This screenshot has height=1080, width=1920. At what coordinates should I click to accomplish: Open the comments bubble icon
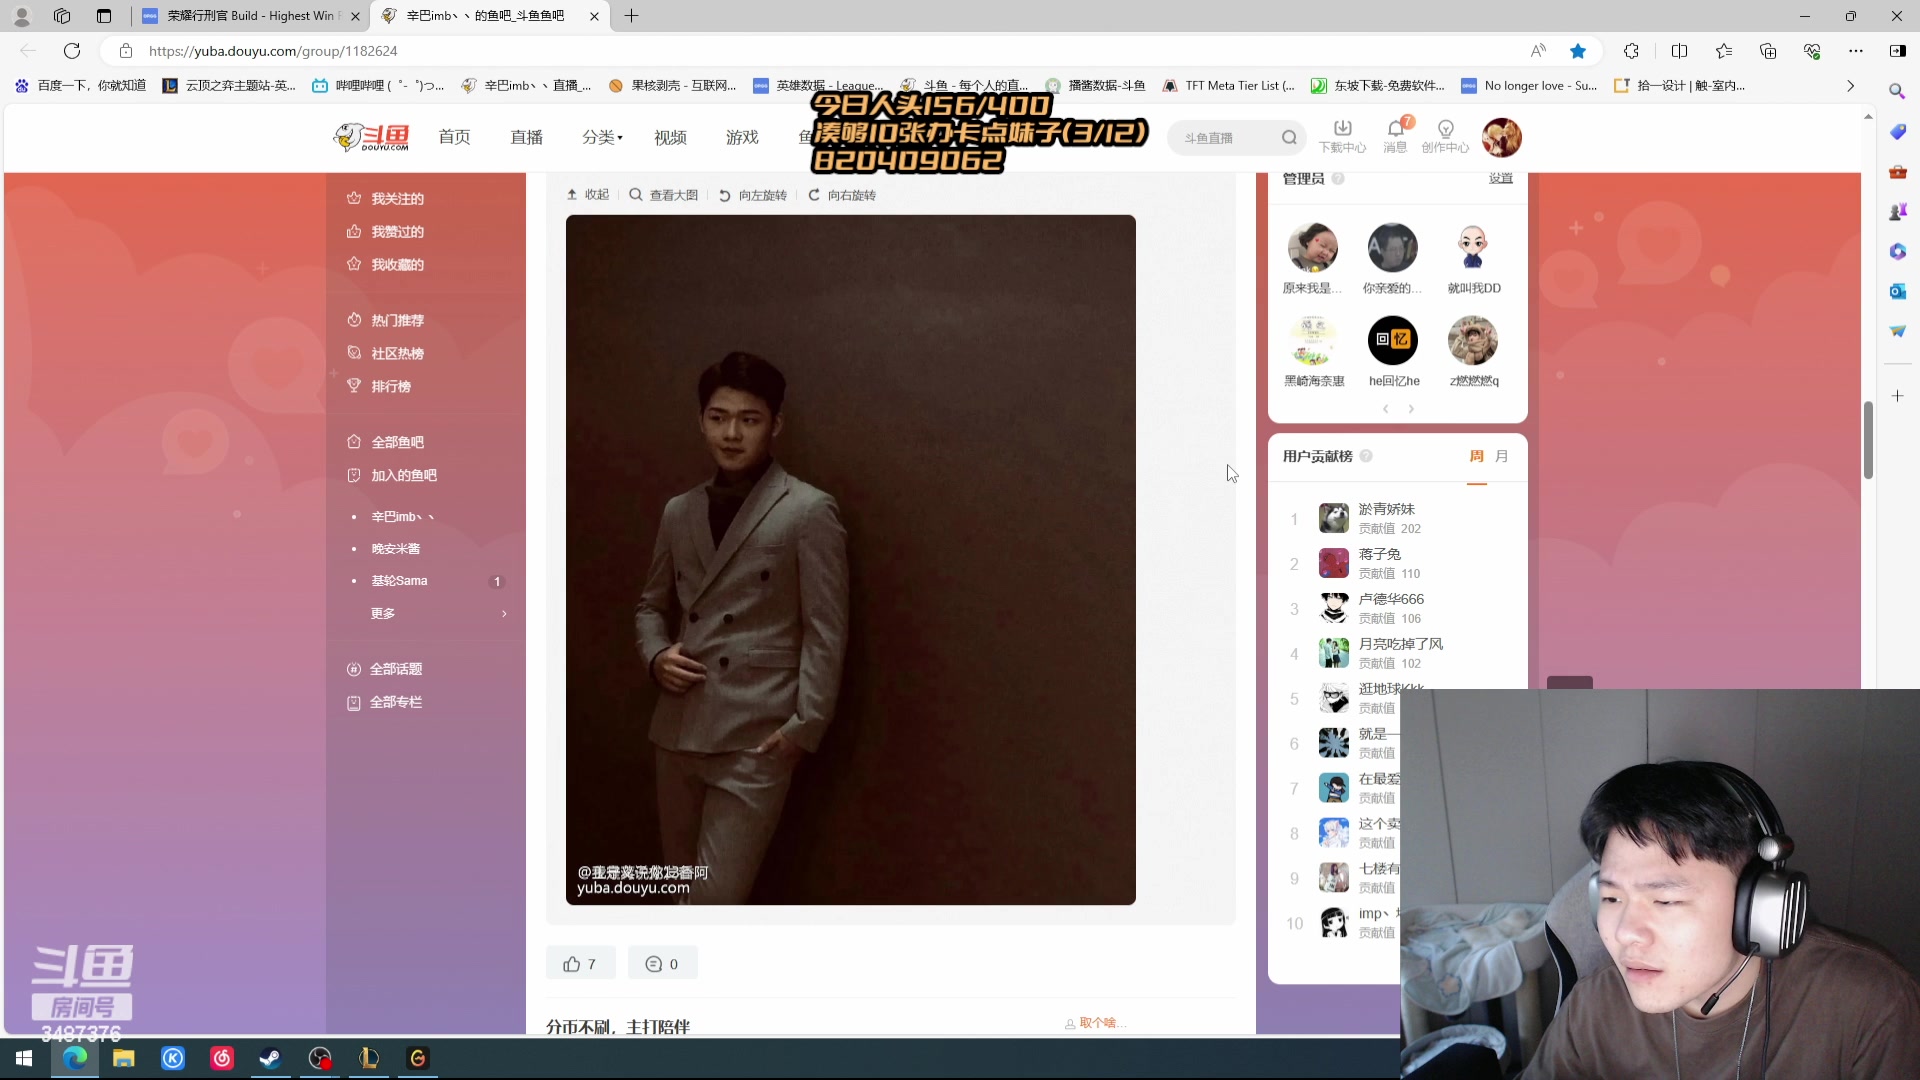point(654,964)
